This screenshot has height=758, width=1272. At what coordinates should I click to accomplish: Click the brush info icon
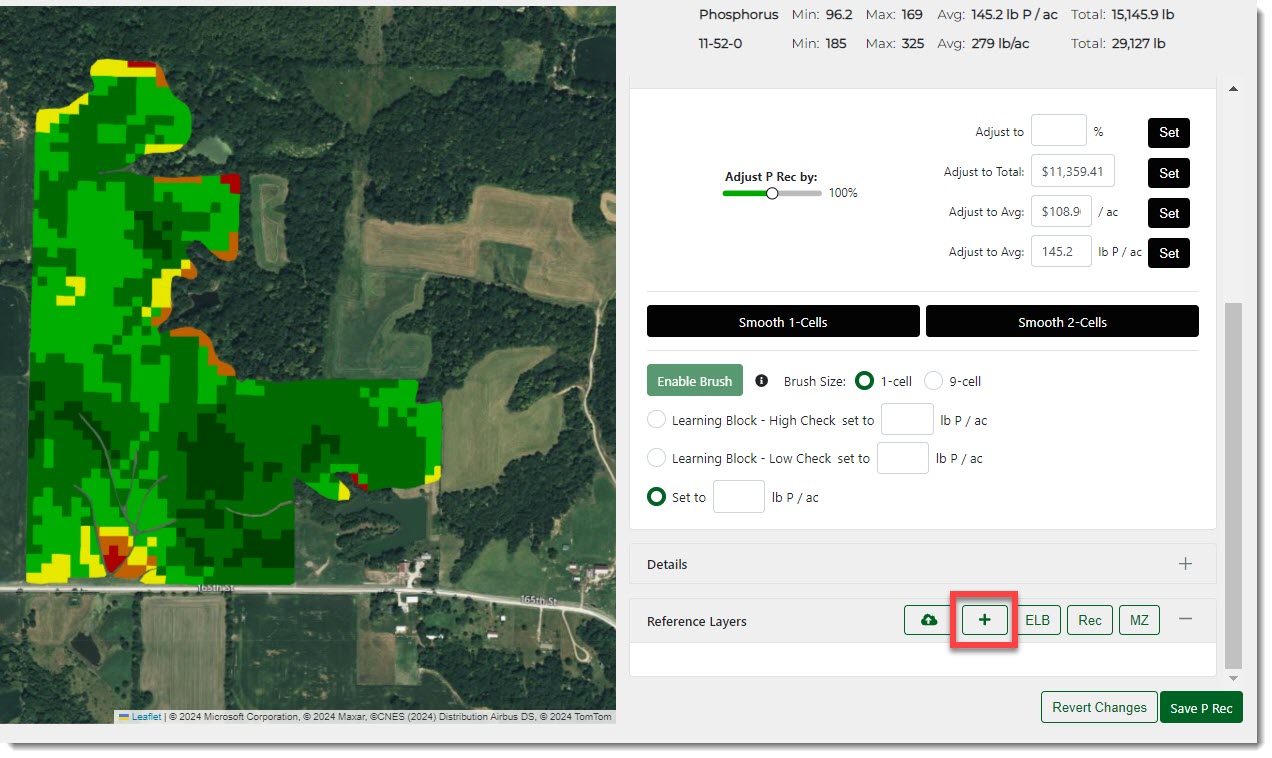(x=762, y=381)
